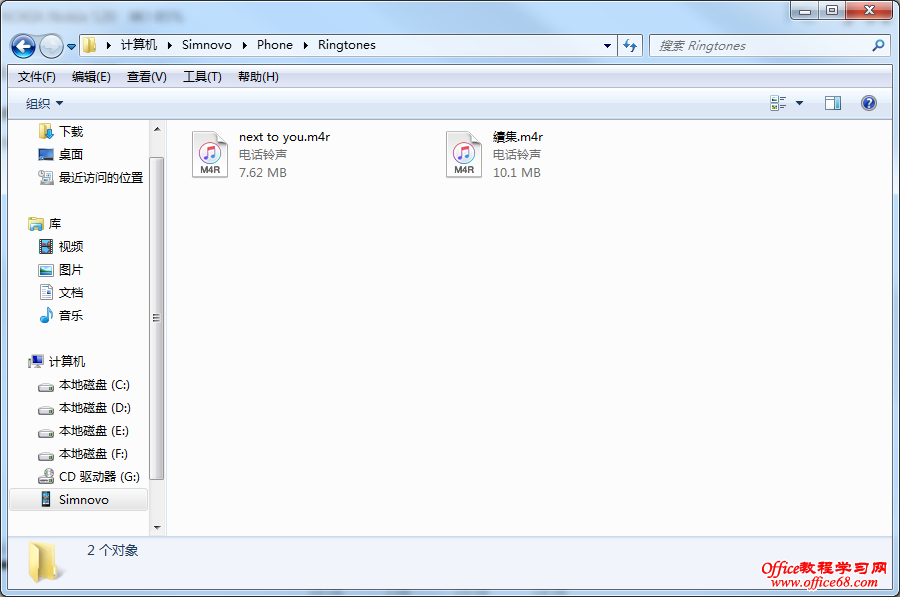This screenshot has width=900, height=597.
Task: Select 最近访问的位置 in navigation pane
Action: 101,178
